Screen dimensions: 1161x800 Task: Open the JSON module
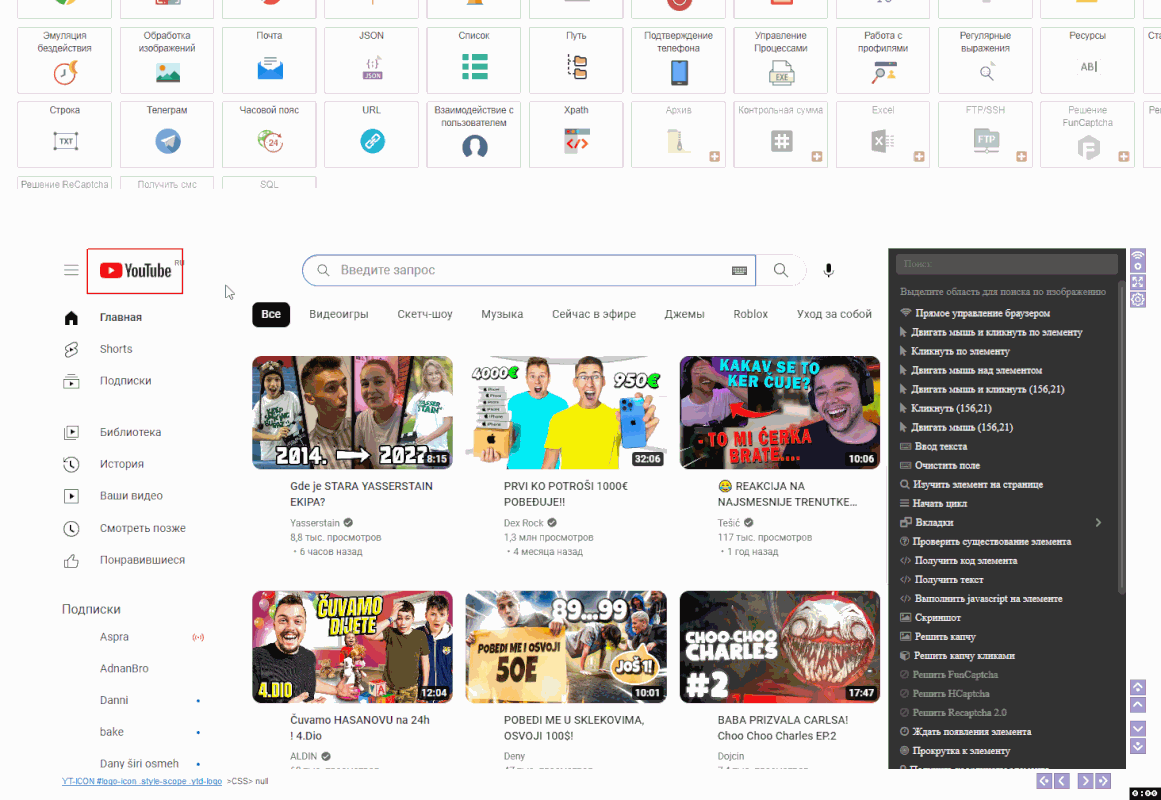click(x=372, y=60)
